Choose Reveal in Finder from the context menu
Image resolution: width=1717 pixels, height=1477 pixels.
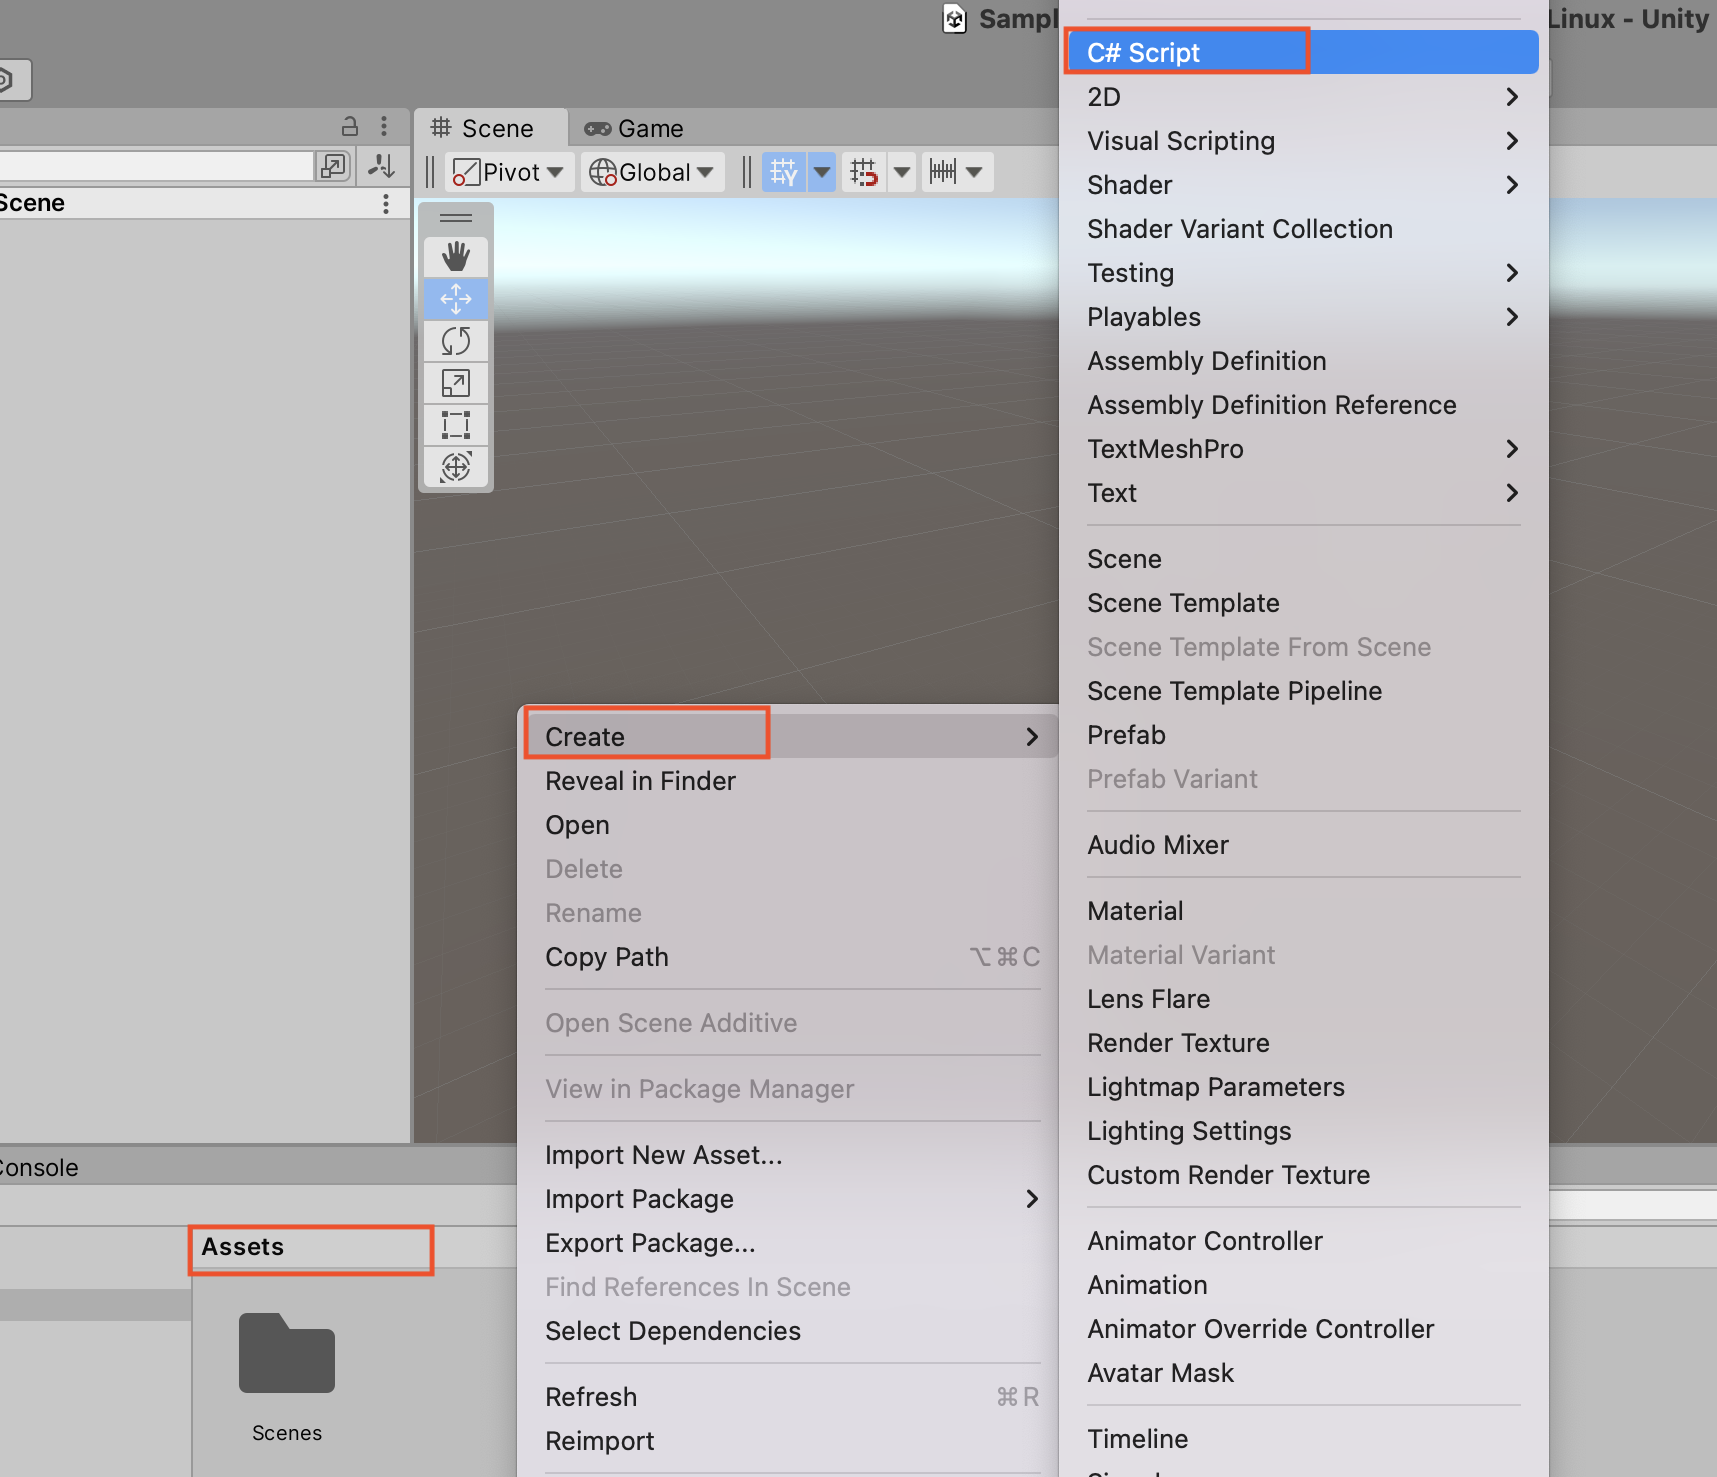tap(640, 781)
